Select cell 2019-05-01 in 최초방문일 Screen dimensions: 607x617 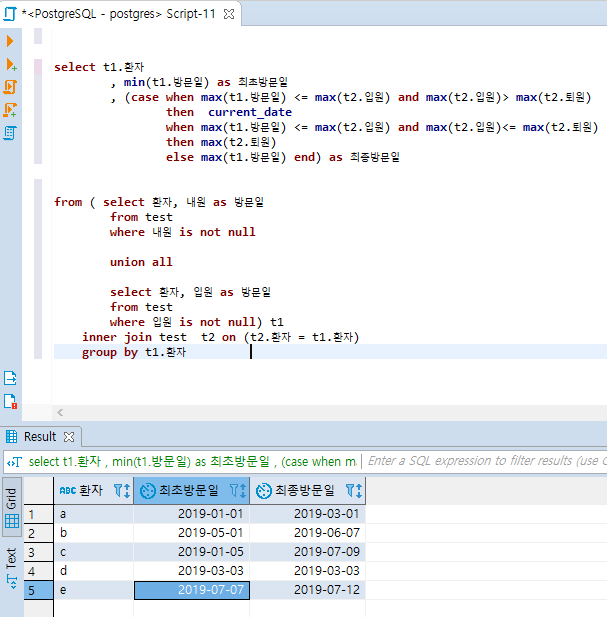pos(192,533)
